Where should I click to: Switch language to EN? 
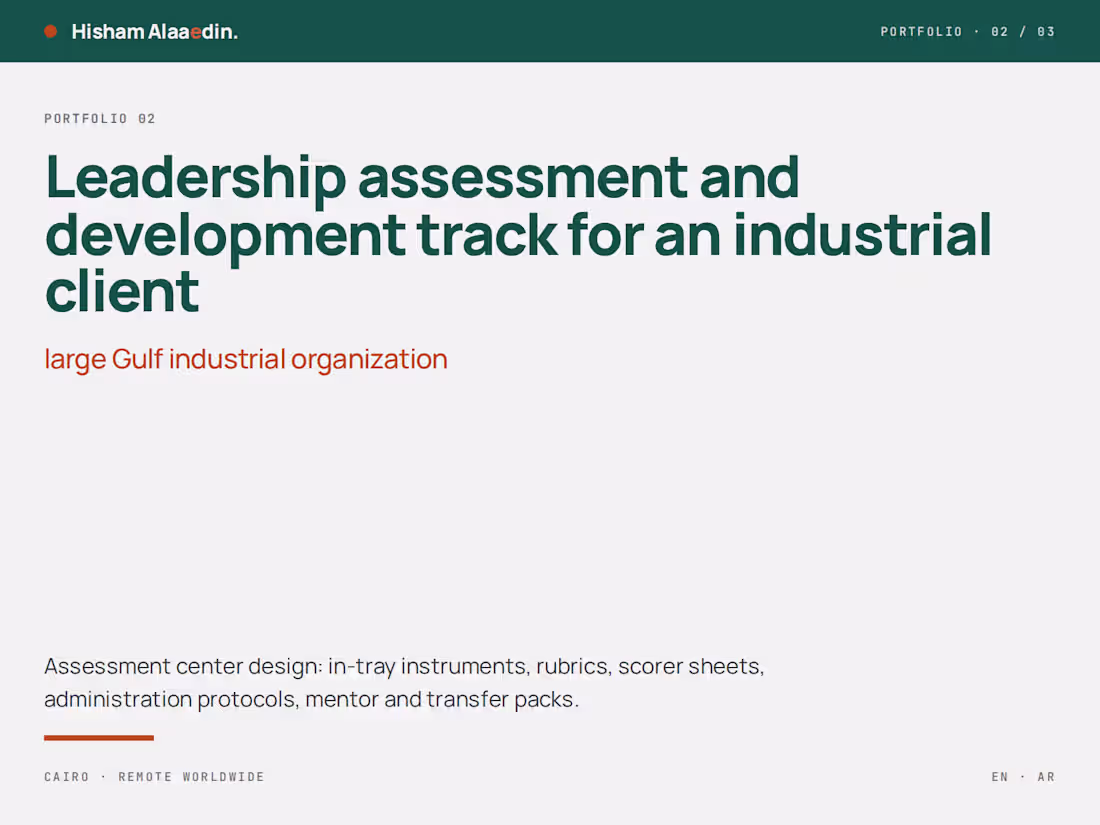(1000, 777)
